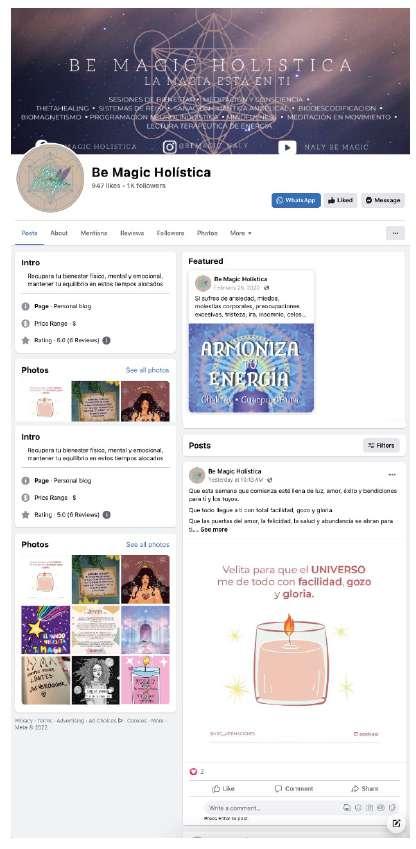Switch to the Reviews tab
The image size is (416, 849).
pyautogui.click(x=132, y=233)
